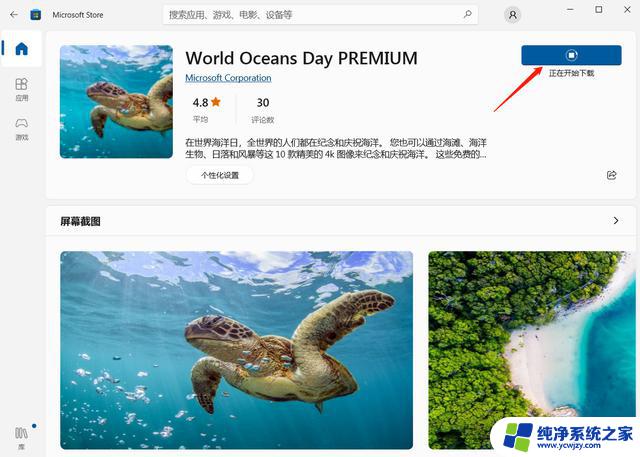Click the Microsoft Store logo icon
Screen dimensions: 640x457
pyautogui.click(x=36, y=15)
